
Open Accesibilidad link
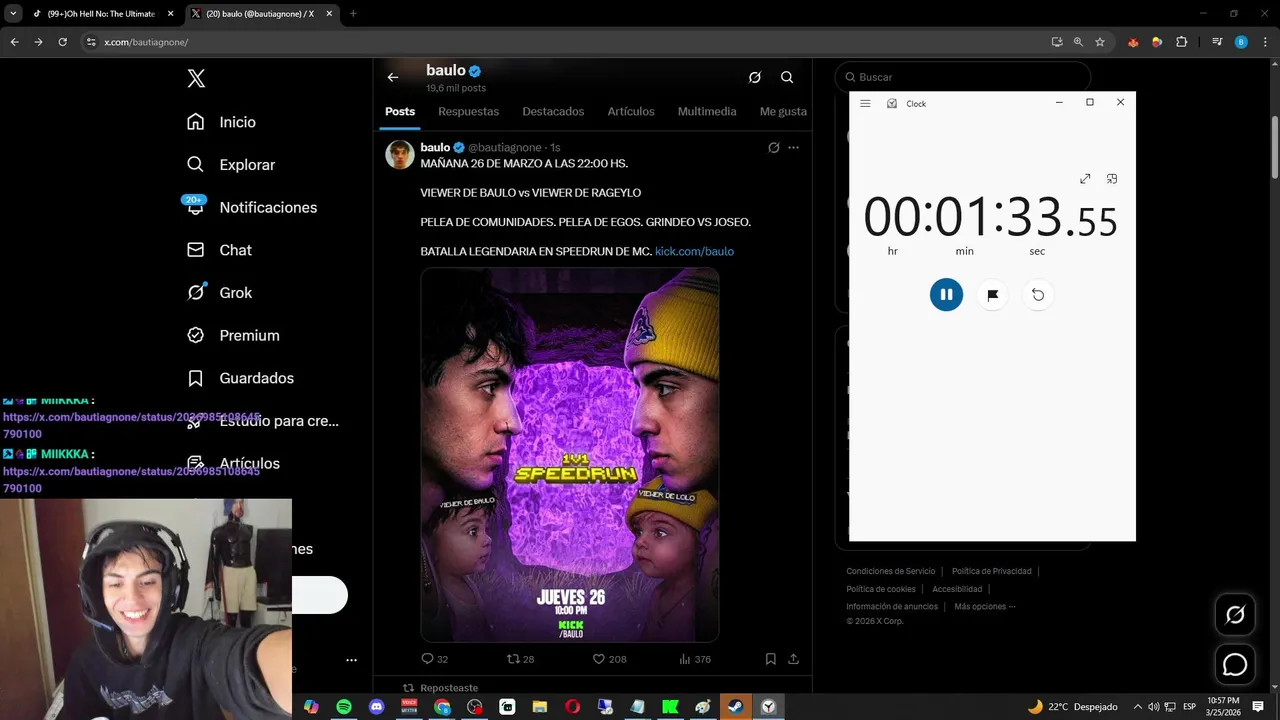[x=957, y=589]
